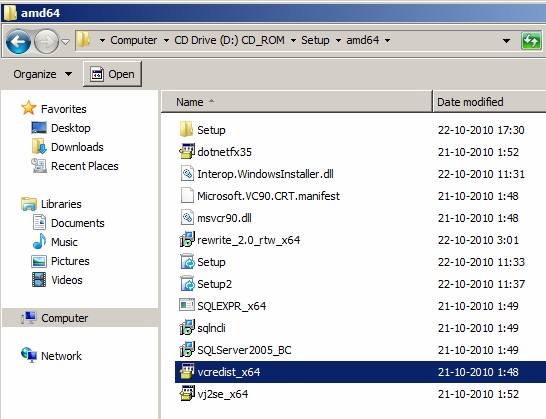This screenshot has height=419, width=546.
Task: Click the Favorites star icon
Action: click(29, 108)
